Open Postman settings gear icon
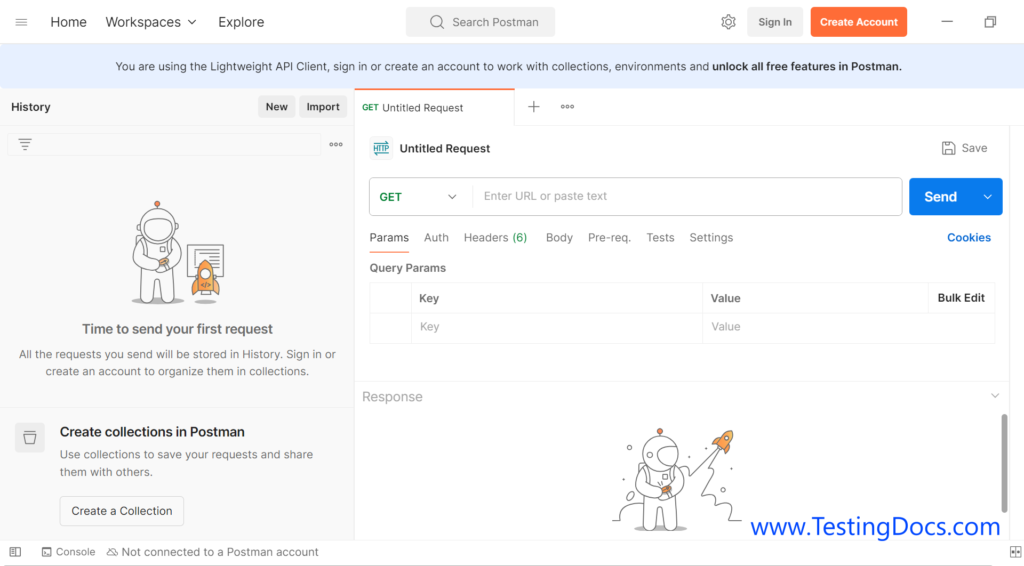 click(x=728, y=22)
